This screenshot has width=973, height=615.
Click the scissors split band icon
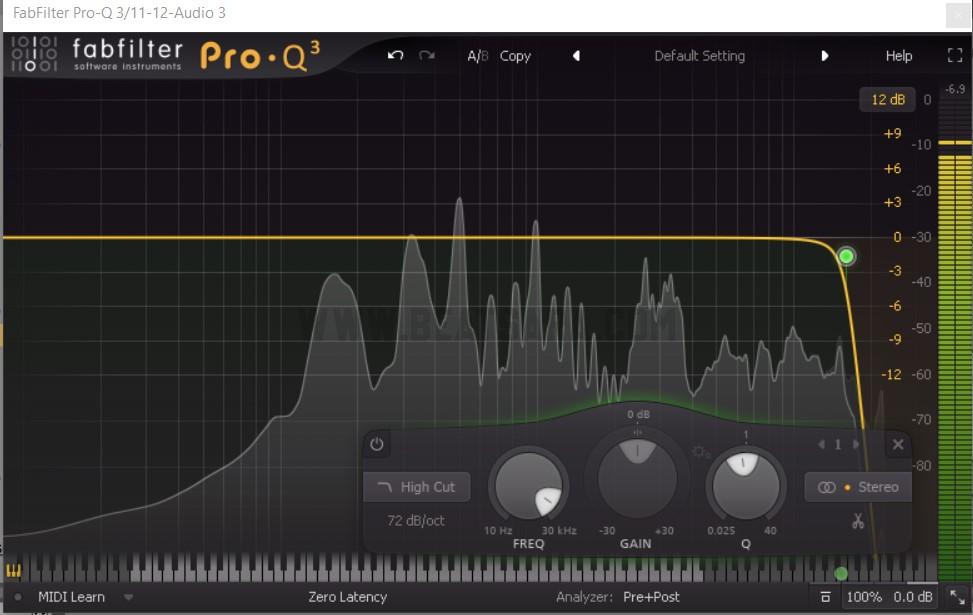[858, 521]
